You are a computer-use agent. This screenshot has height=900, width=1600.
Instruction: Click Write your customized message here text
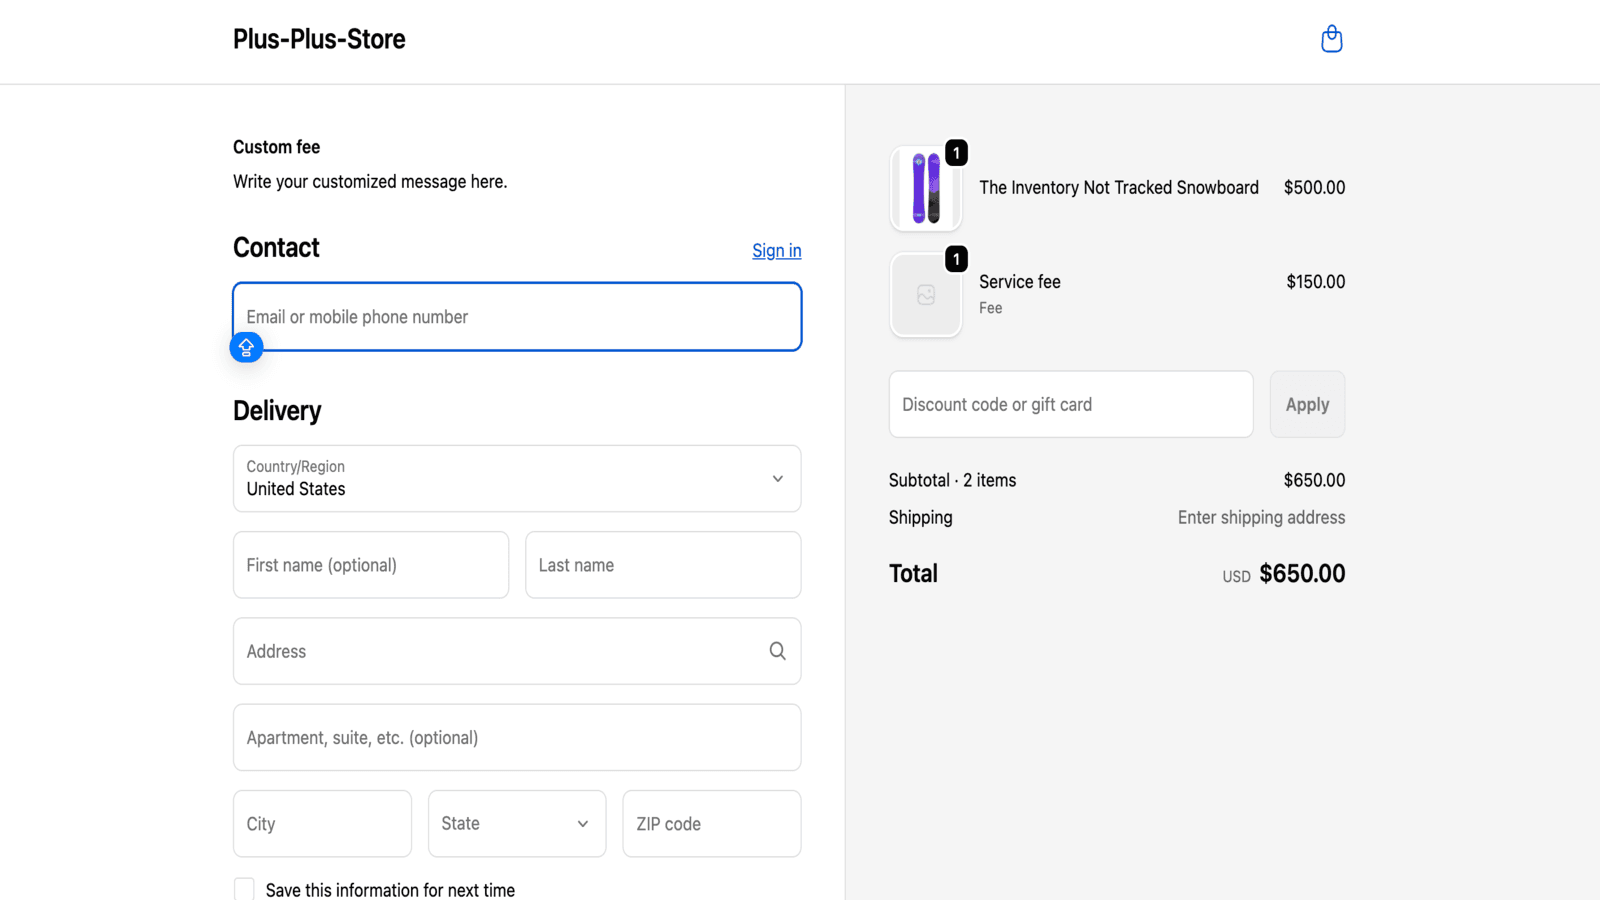tap(370, 182)
